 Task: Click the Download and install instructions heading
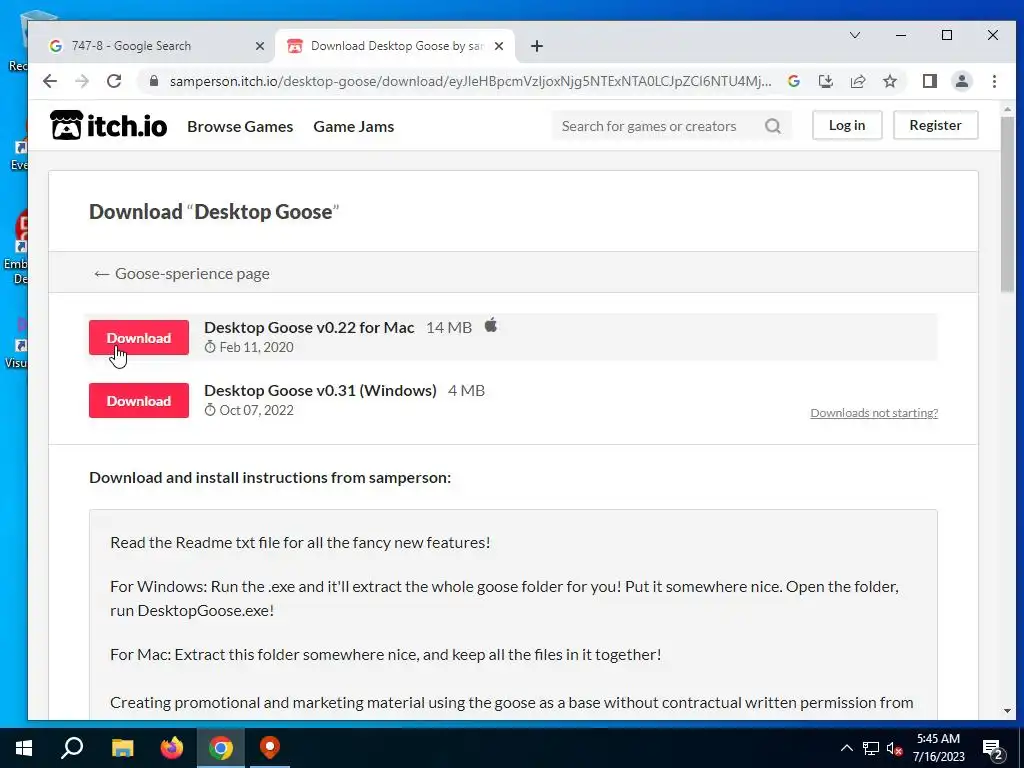click(270, 477)
